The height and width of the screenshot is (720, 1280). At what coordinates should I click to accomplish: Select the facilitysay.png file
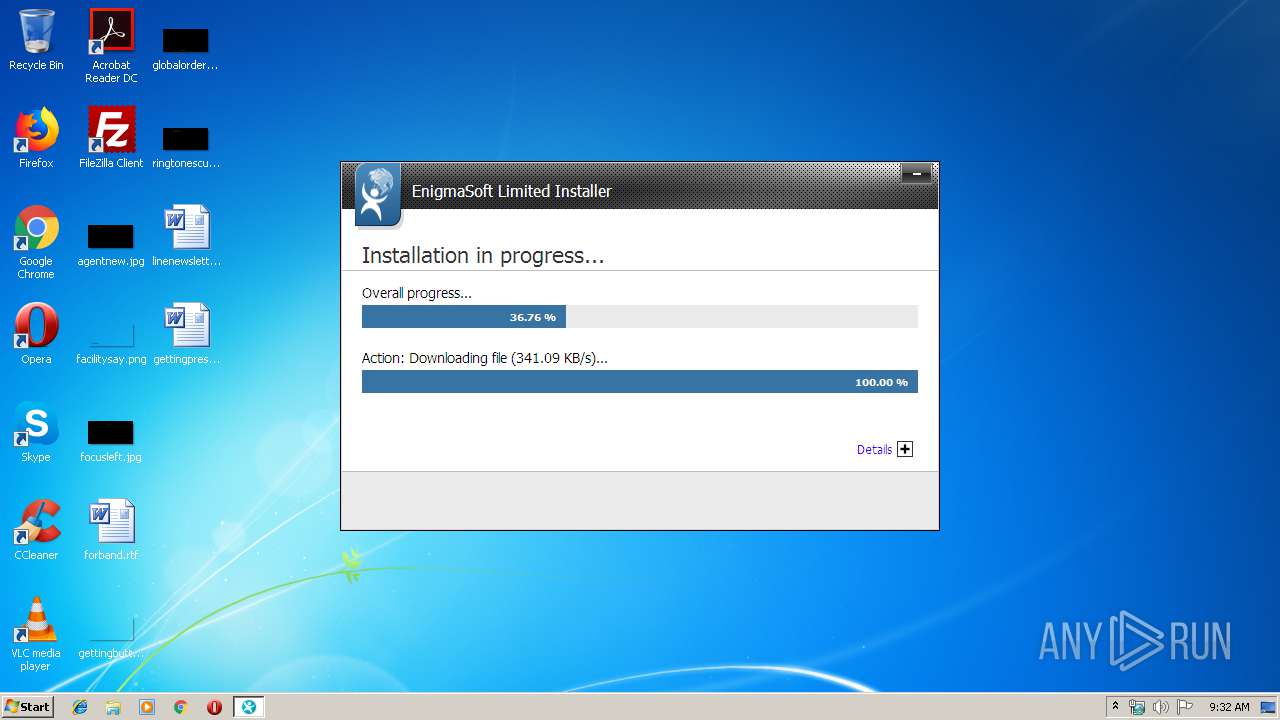click(111, 342)
